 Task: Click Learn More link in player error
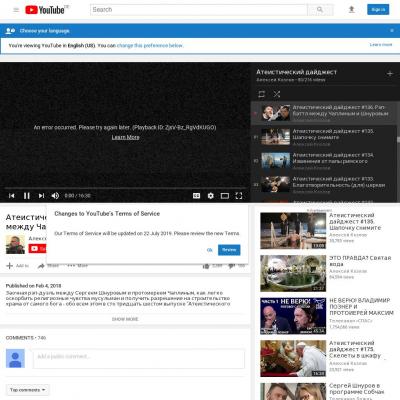click(125, 137)
